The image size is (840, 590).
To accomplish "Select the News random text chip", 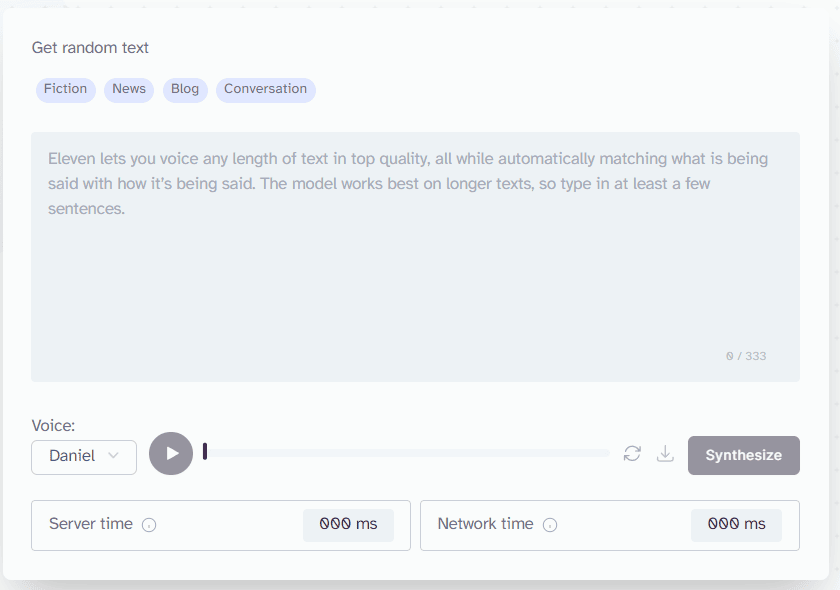I will click(129, 89).
